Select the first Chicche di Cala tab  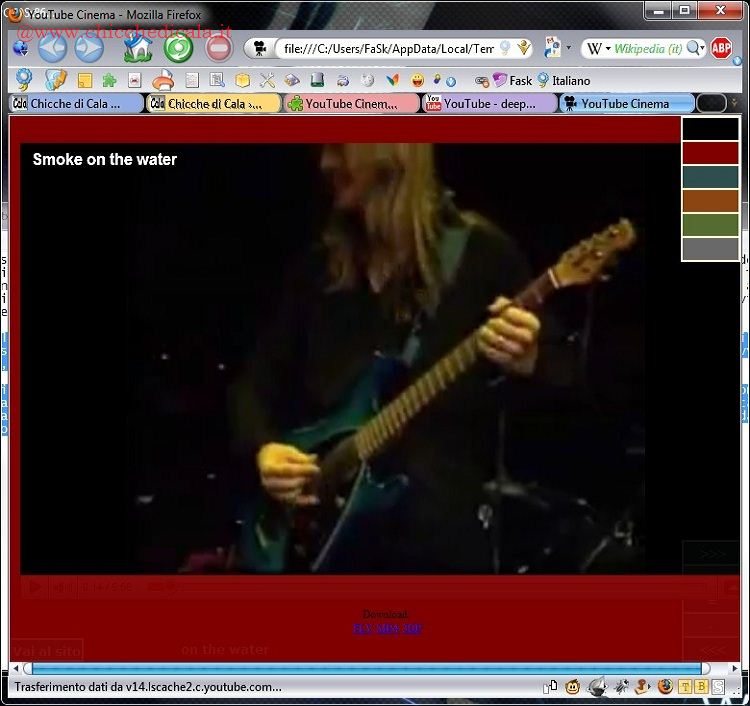tap(75, 103)
